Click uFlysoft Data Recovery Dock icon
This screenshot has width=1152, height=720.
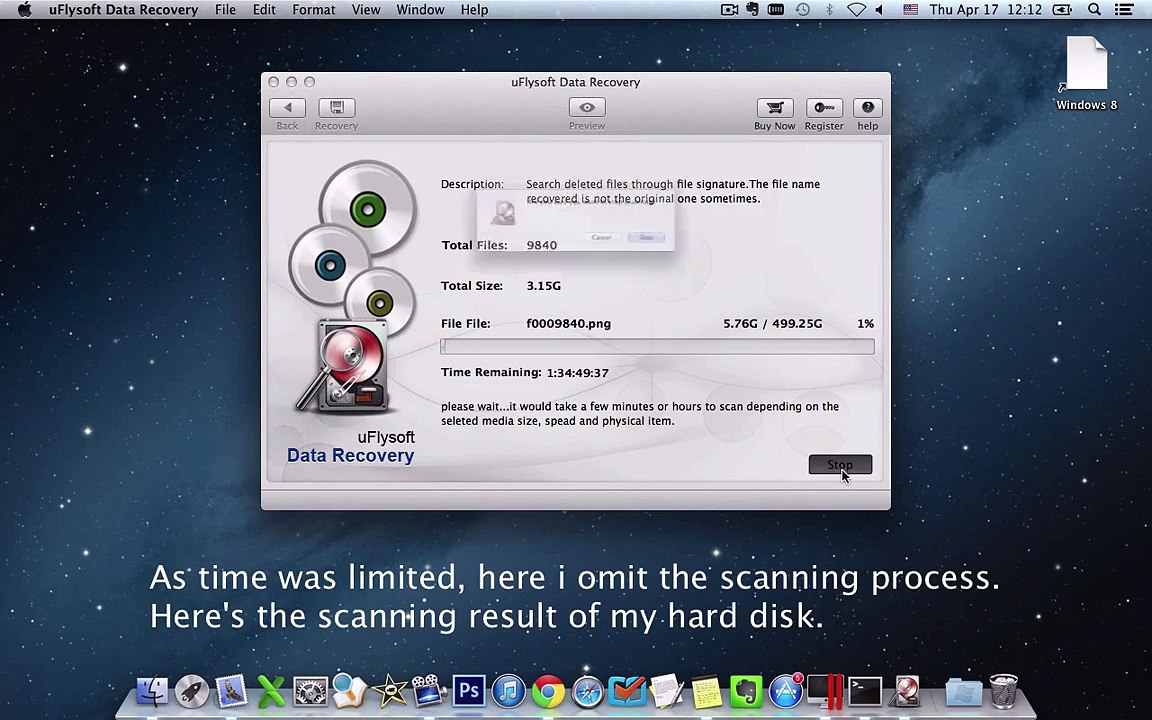click(905, 691)
